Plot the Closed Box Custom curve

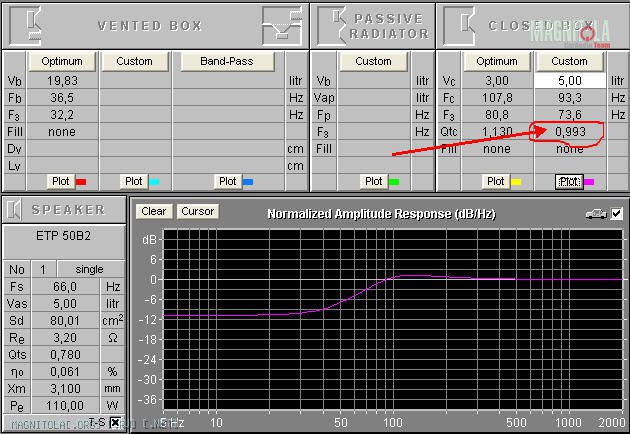(x=569, y=182)
